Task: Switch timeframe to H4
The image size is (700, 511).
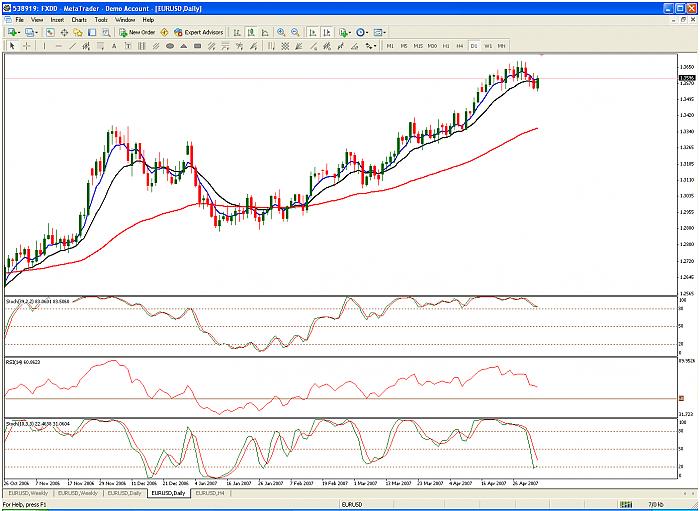Action: tap(460, 46)
